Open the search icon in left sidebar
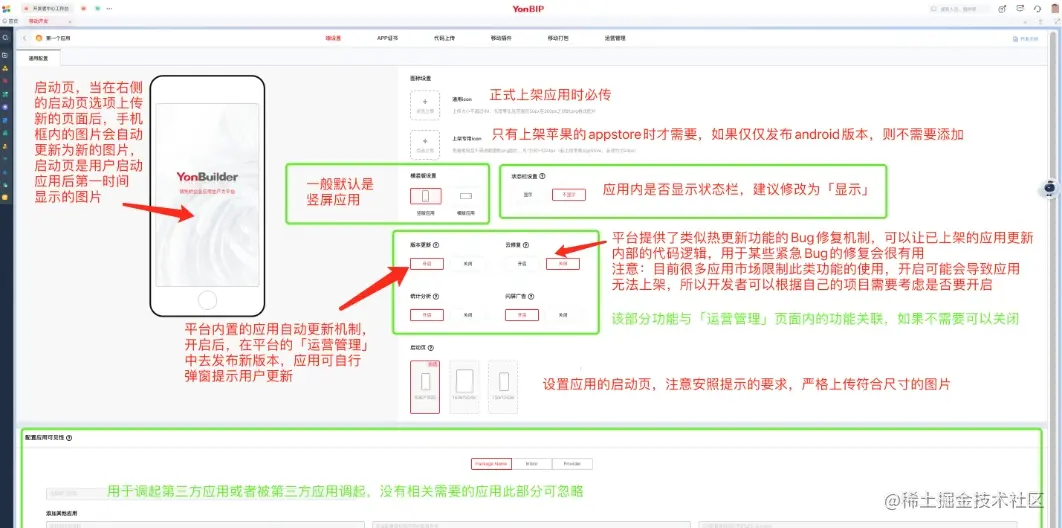This screenshot has height=528, width=1062. point(5,38)
